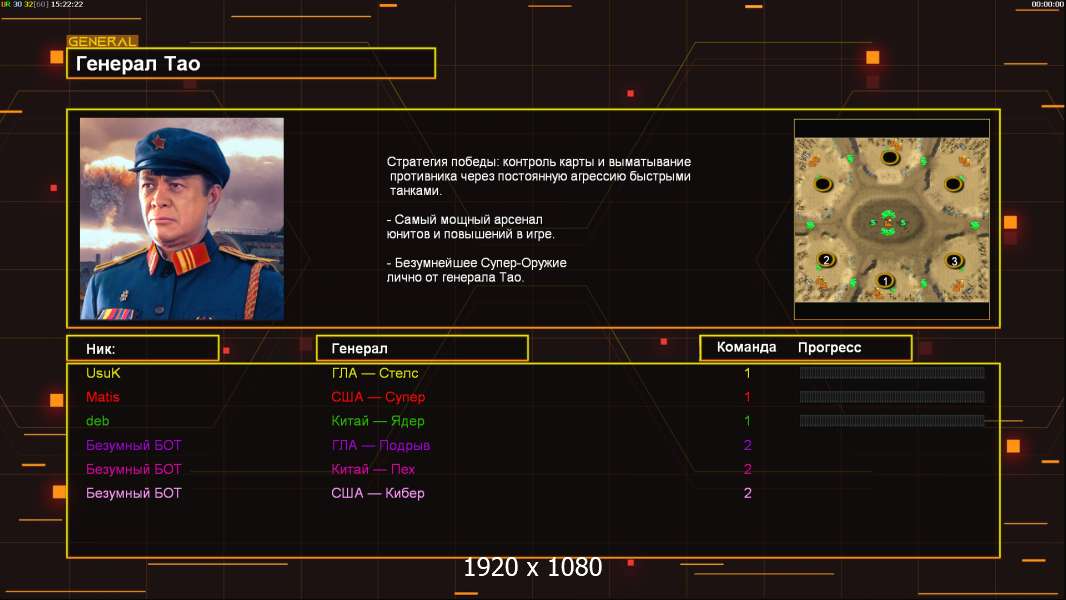Click the center base on the minimap

tap(888, 222)
